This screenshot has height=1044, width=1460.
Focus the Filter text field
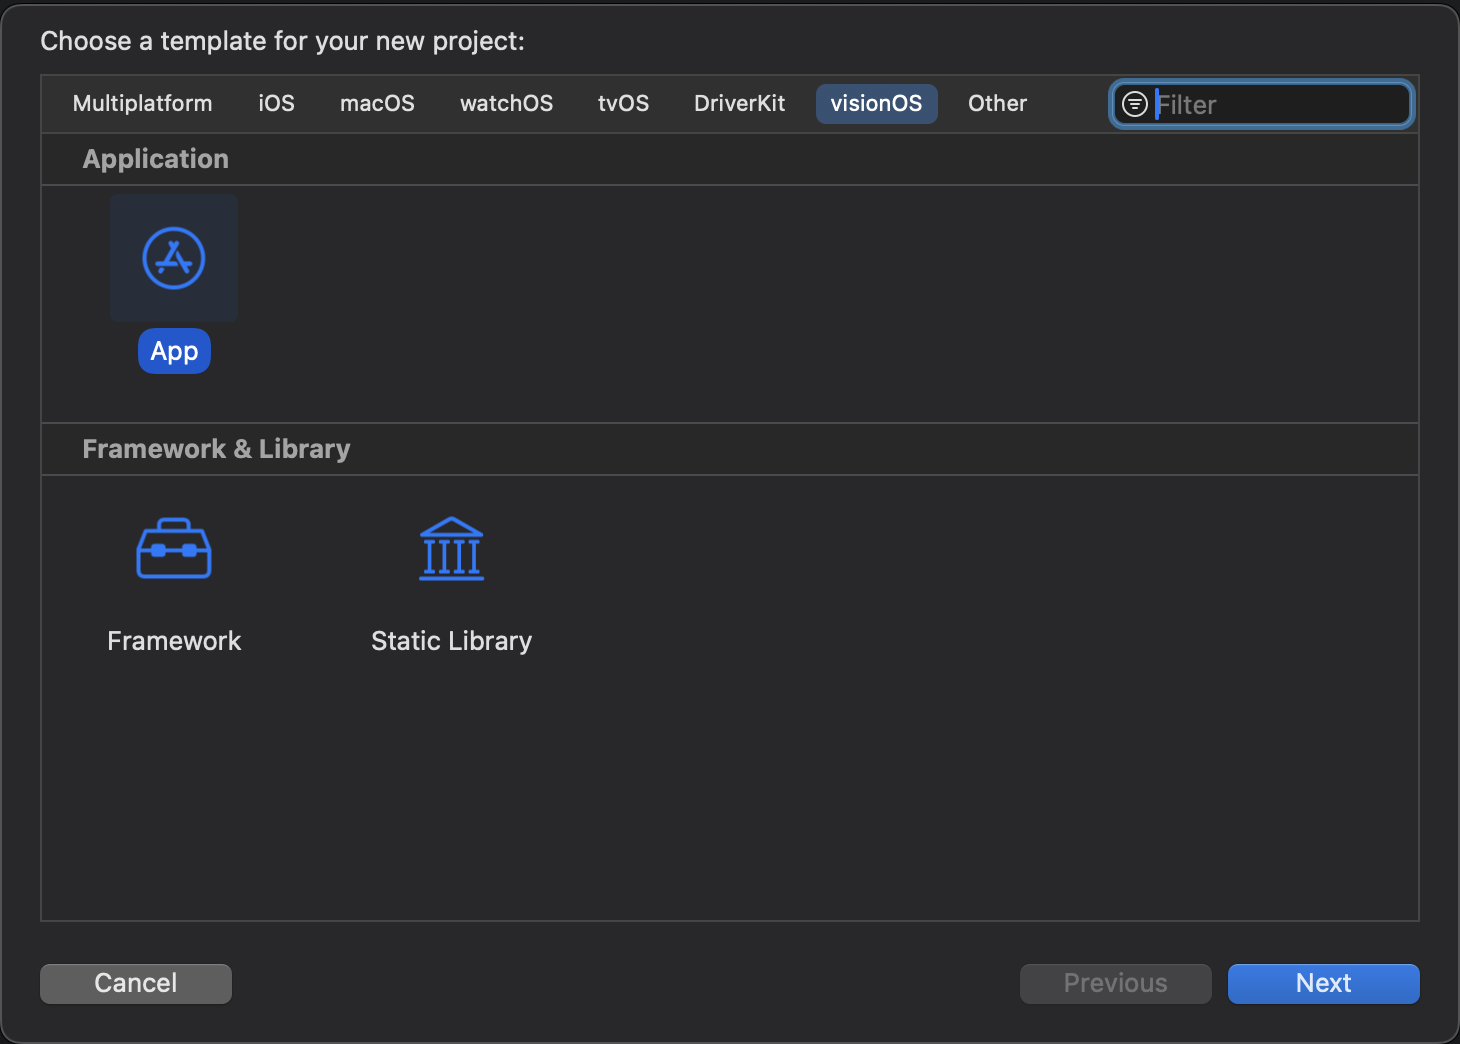point(1262,104)
